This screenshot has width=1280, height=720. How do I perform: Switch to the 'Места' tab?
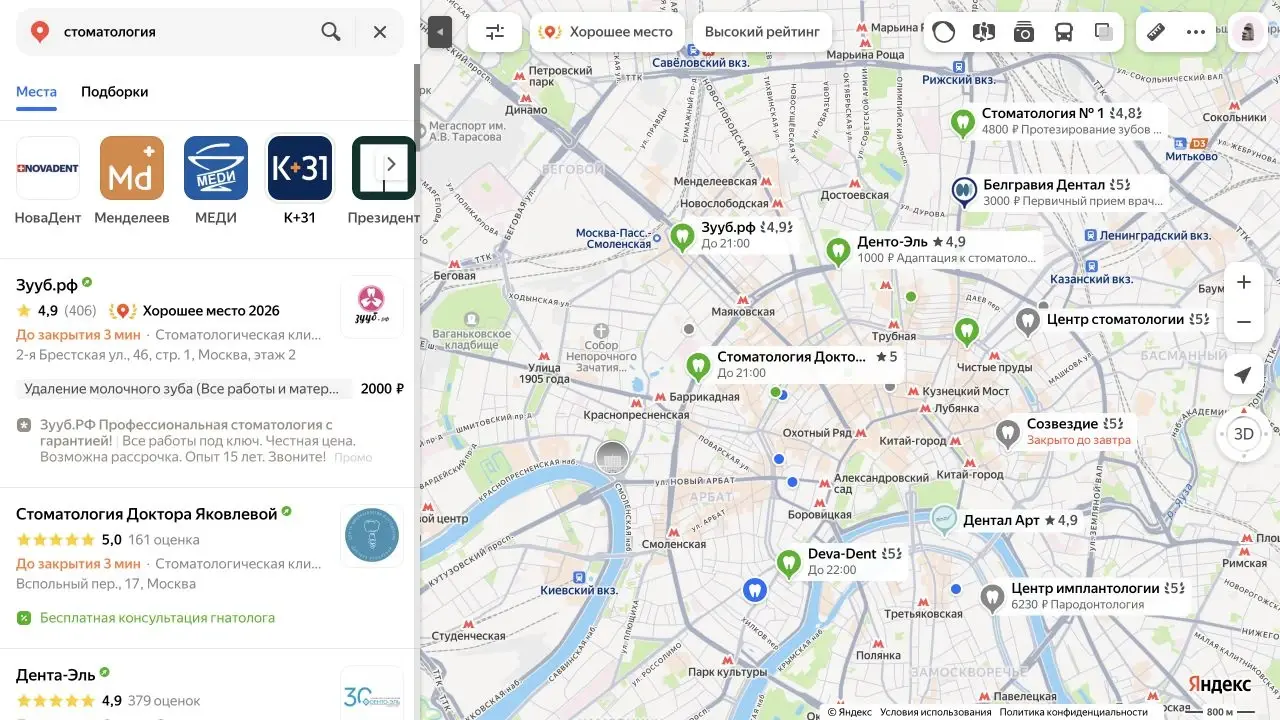click(36, 92)
